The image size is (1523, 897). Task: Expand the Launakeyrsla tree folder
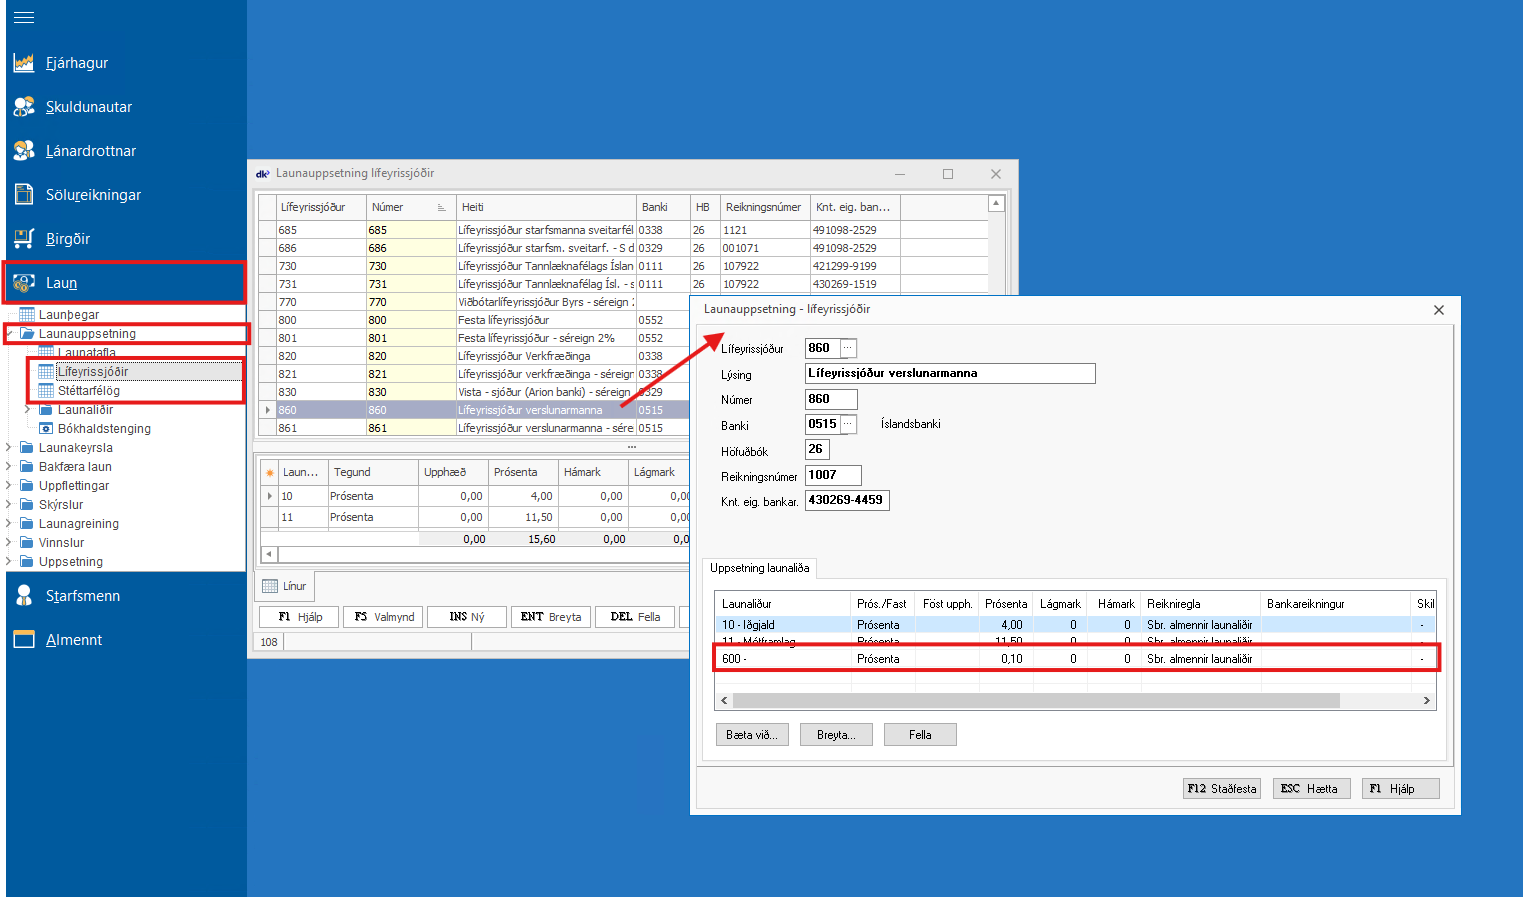point(9,448)
